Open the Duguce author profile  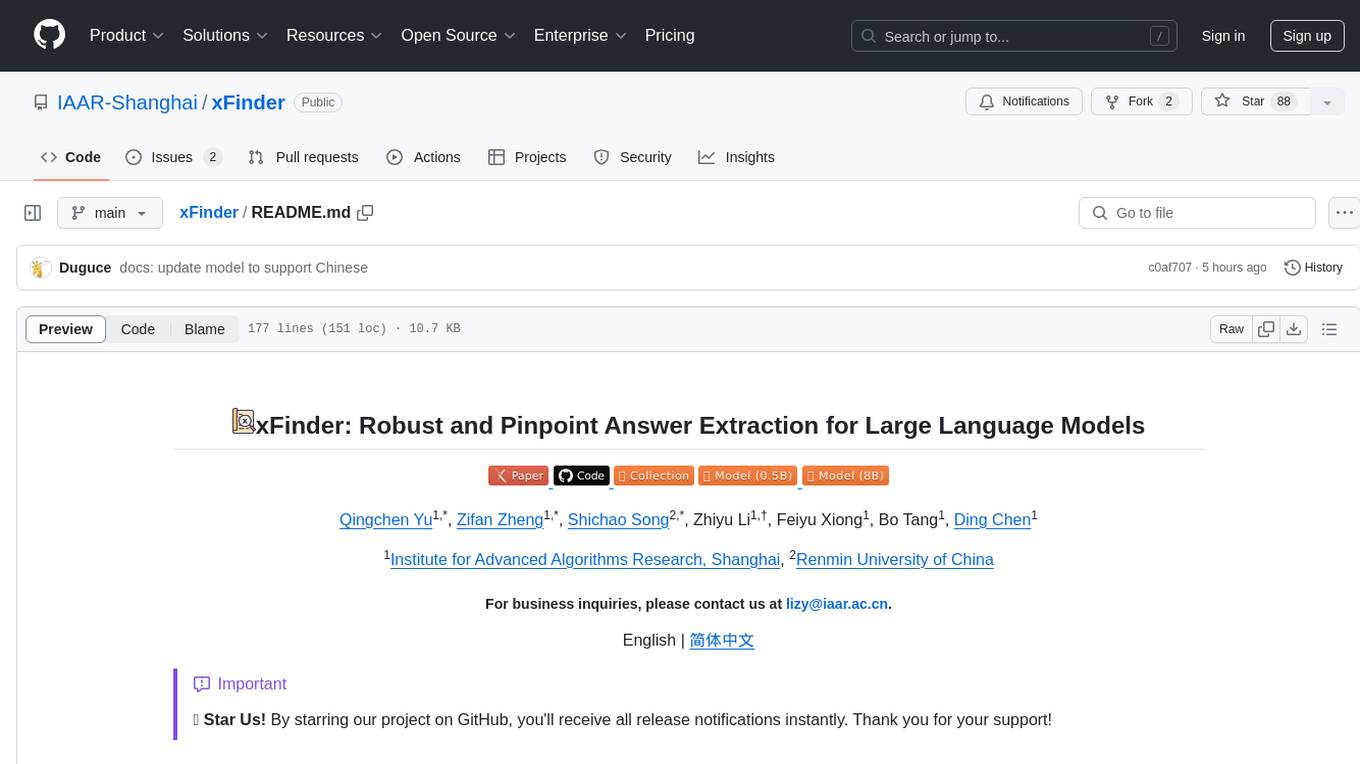click(x=85, y=268)
